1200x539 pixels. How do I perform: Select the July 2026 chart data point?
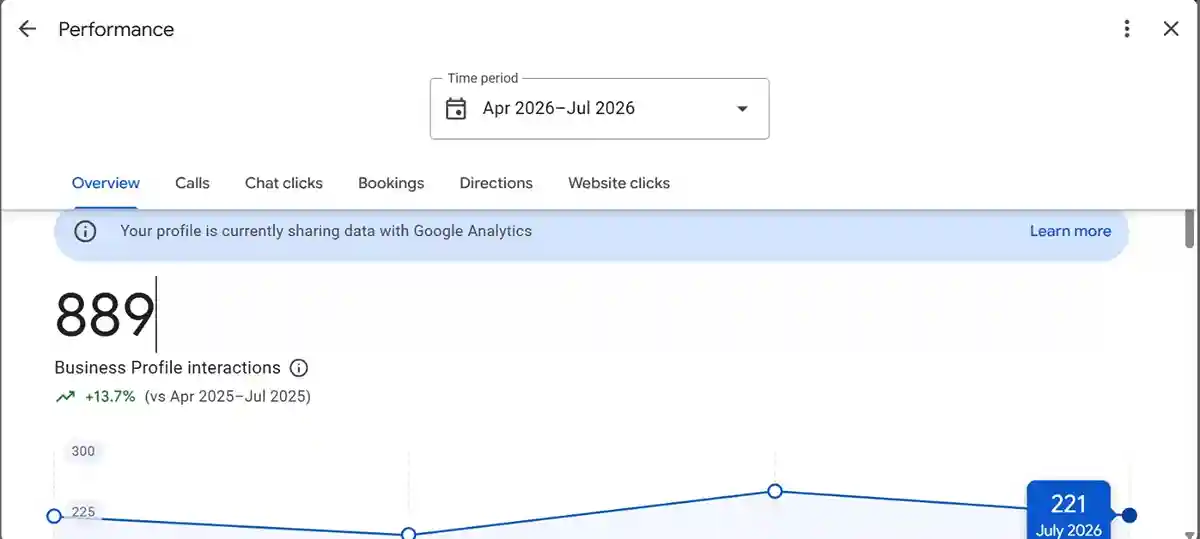tap(1129, 515)
